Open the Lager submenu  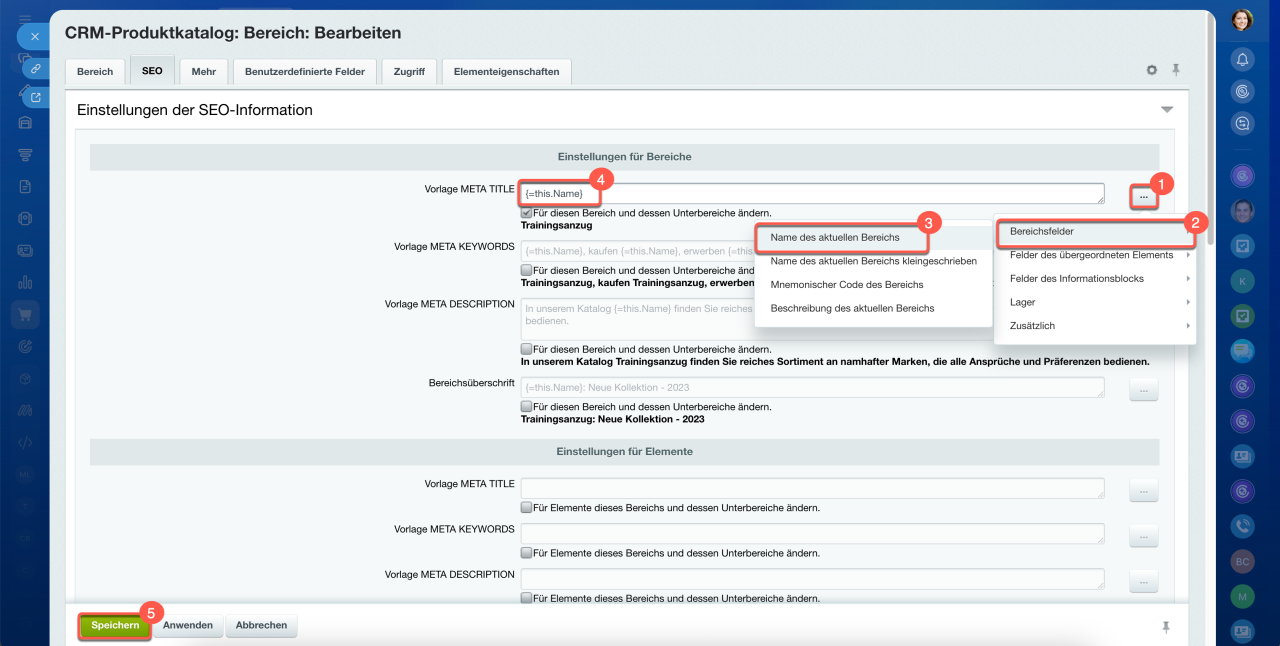[x=1095, y=302]
